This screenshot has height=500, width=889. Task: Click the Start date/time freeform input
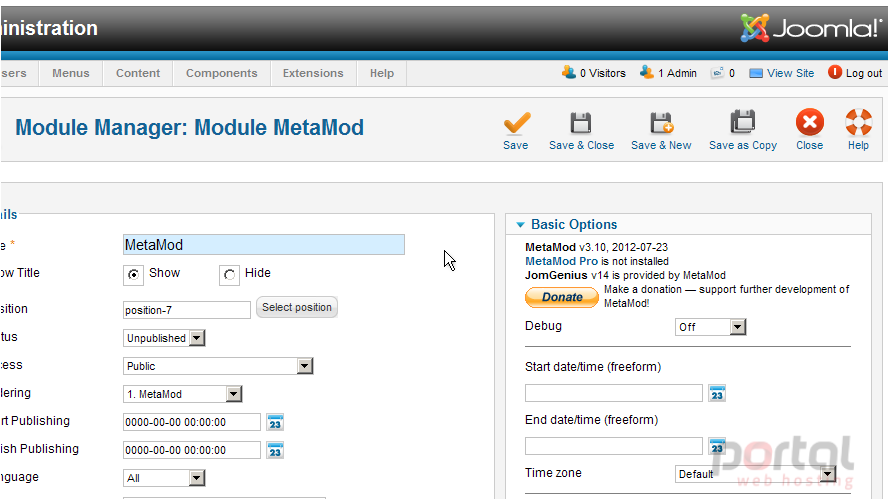(x=613, y=393)
